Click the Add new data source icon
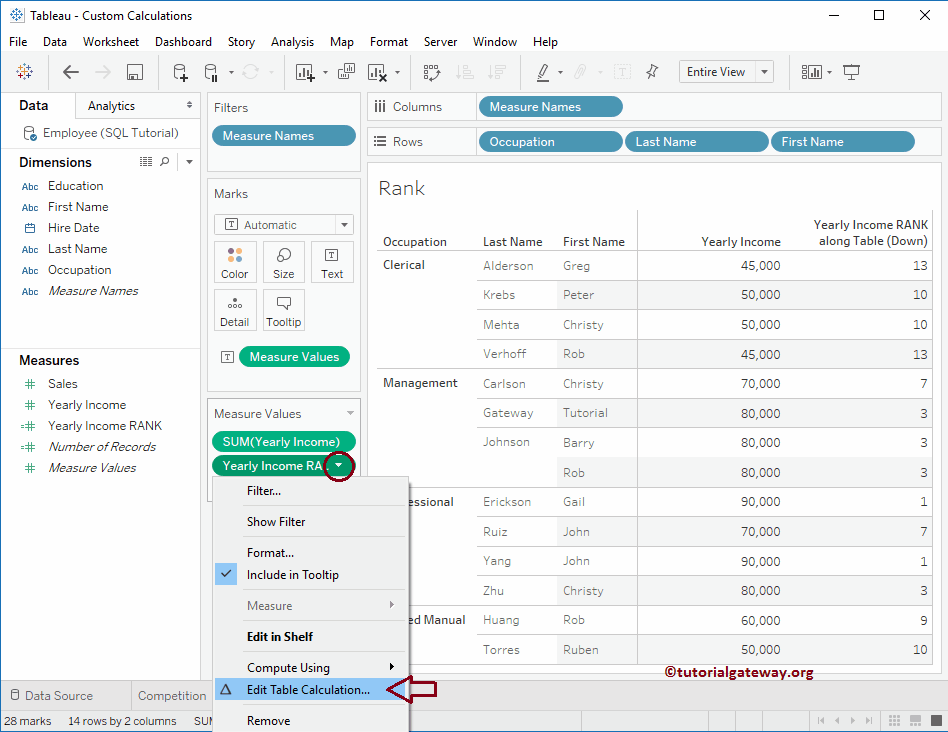This screenshot has height=732, width=948. coord(180,72)
